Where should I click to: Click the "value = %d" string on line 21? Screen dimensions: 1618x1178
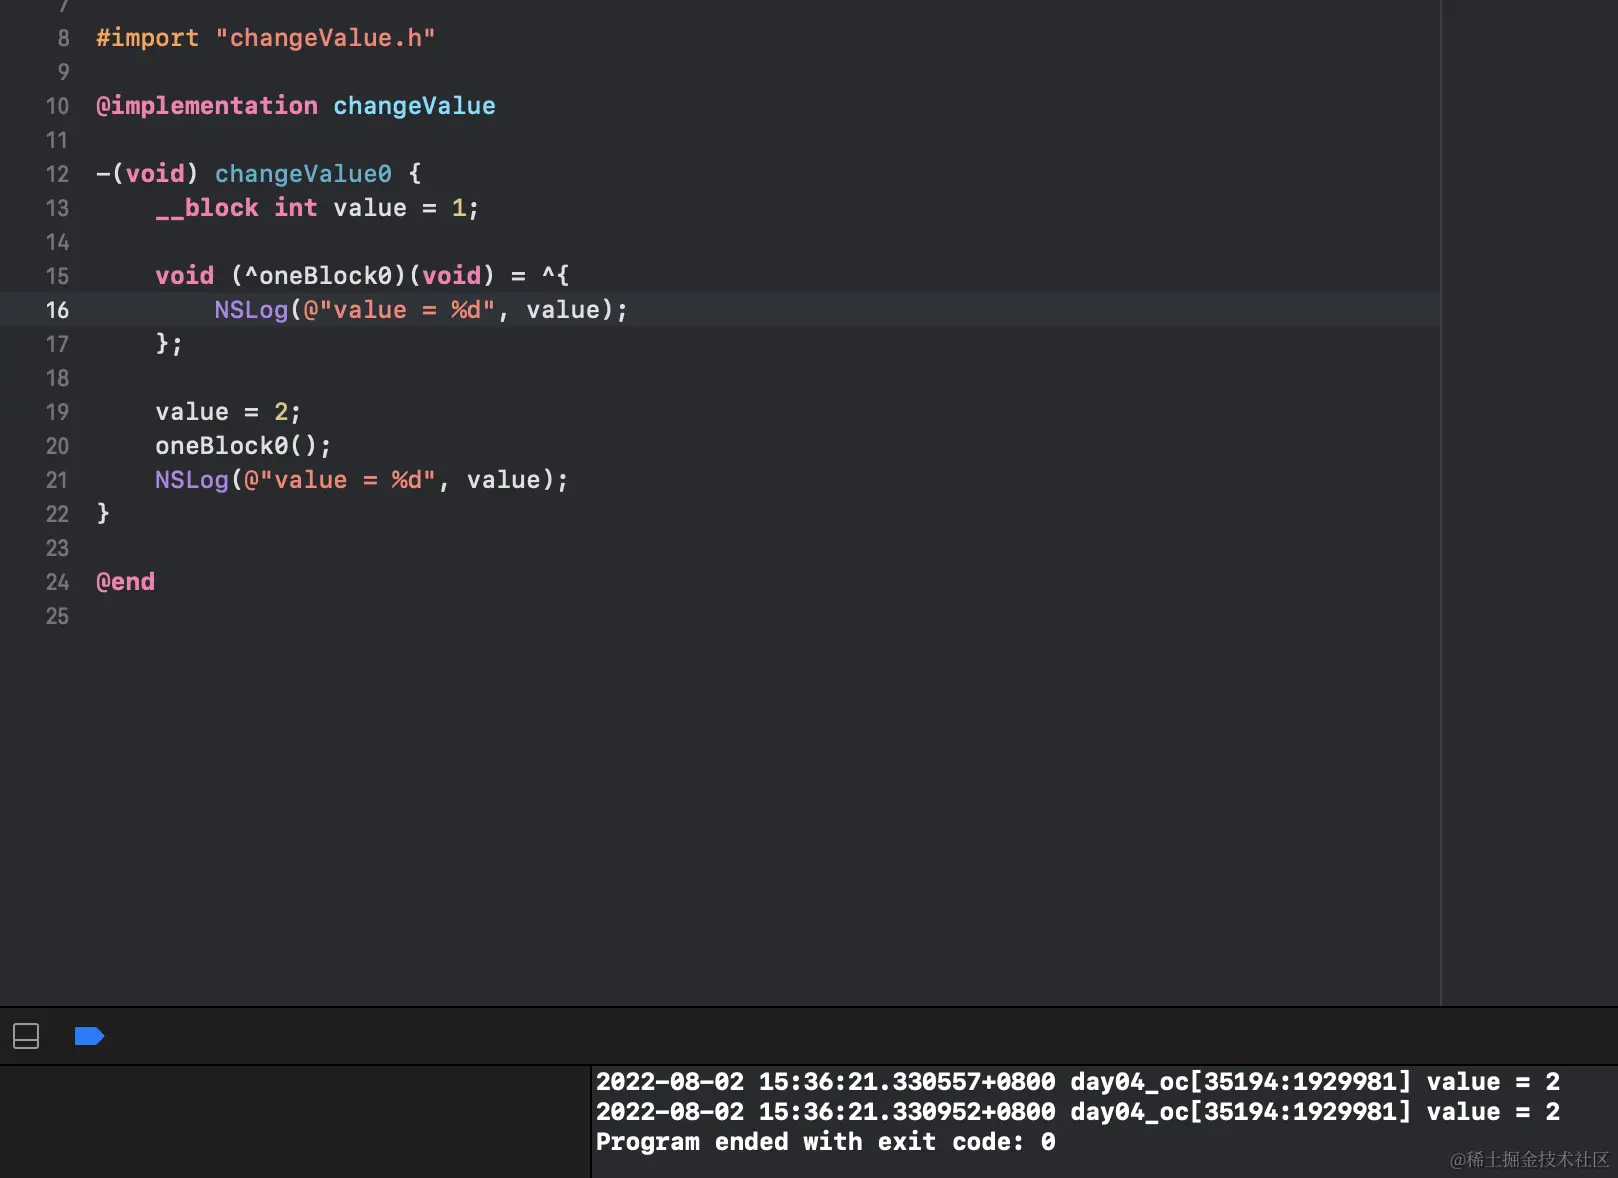pyautogui.click(x=340, y=480)
